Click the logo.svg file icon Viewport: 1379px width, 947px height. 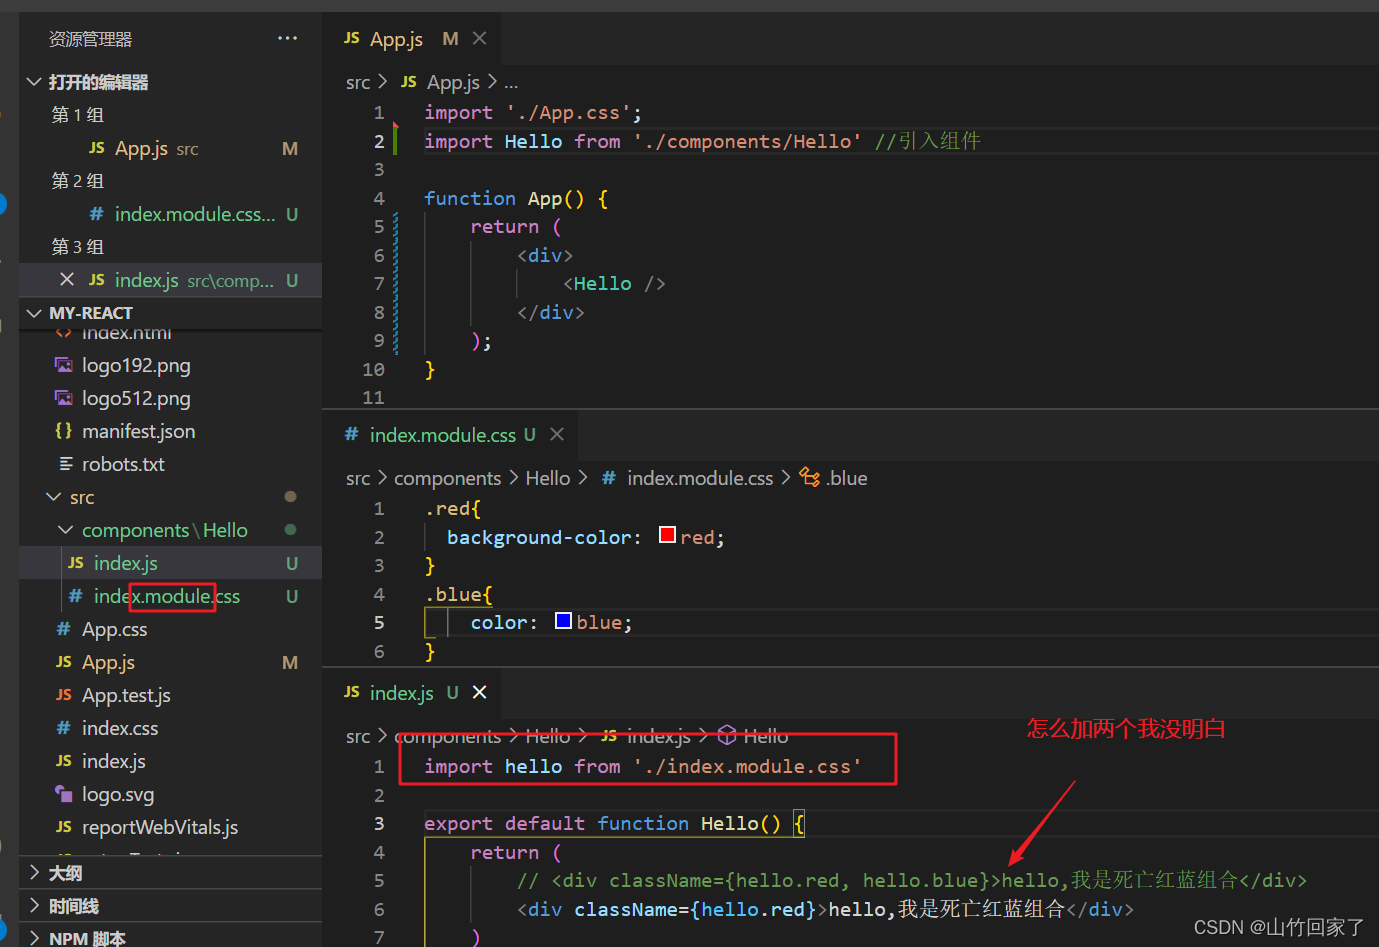pos(64,794)
